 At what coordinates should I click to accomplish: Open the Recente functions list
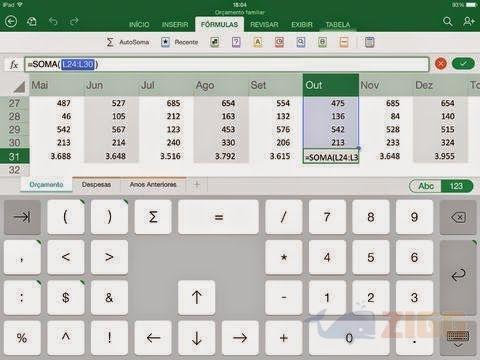click(179, 42)
